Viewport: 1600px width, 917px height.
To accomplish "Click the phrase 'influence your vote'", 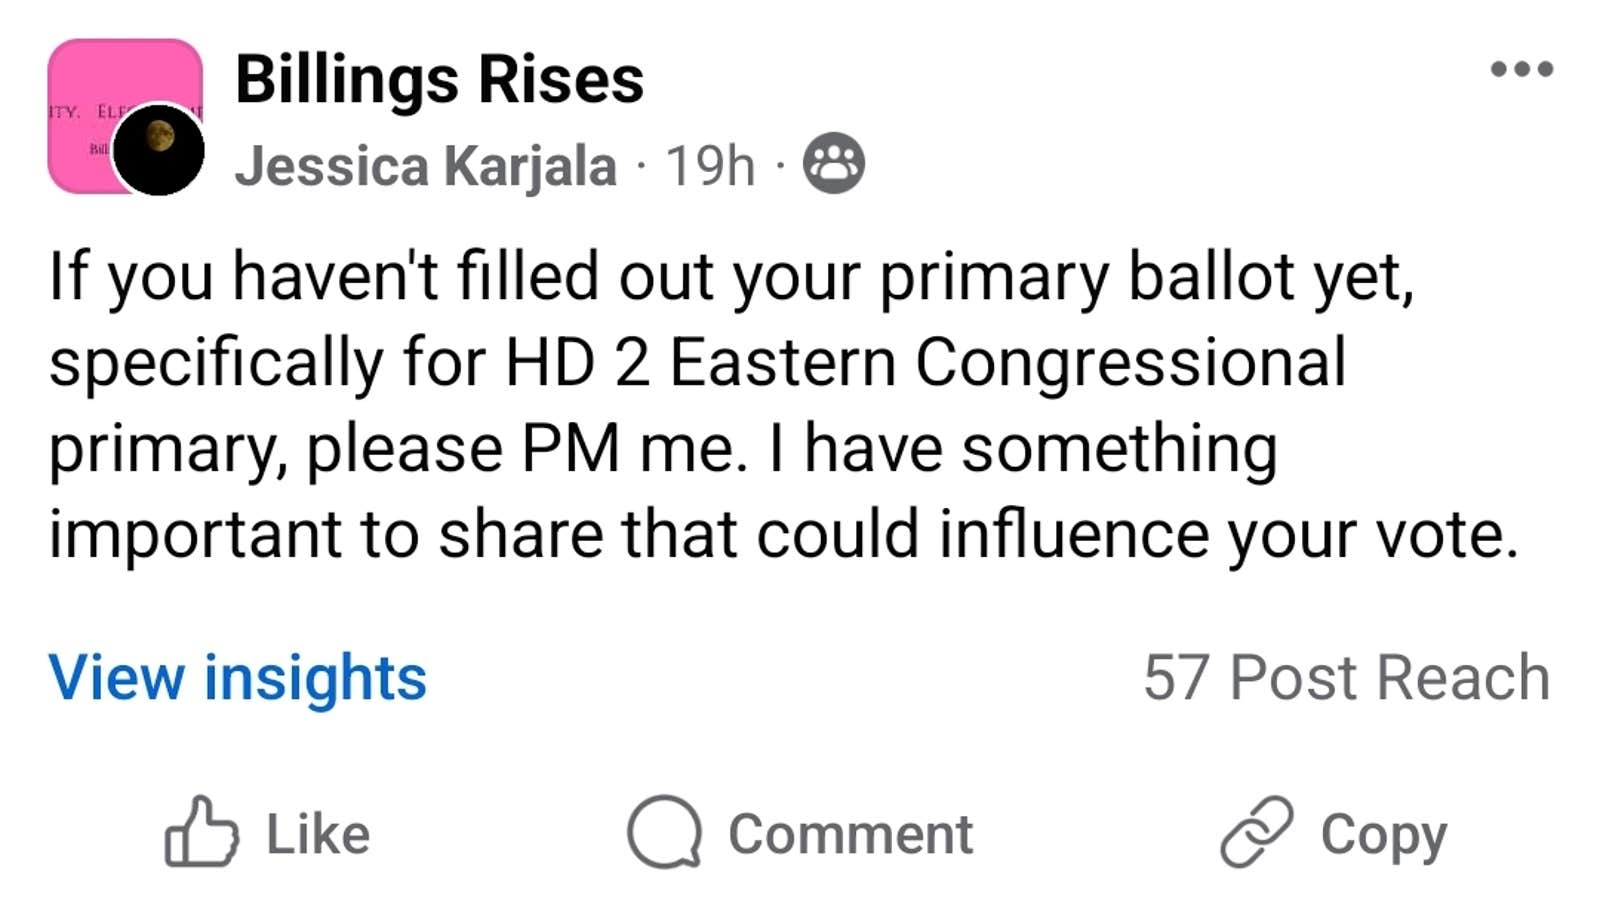I will (1228, 534).
